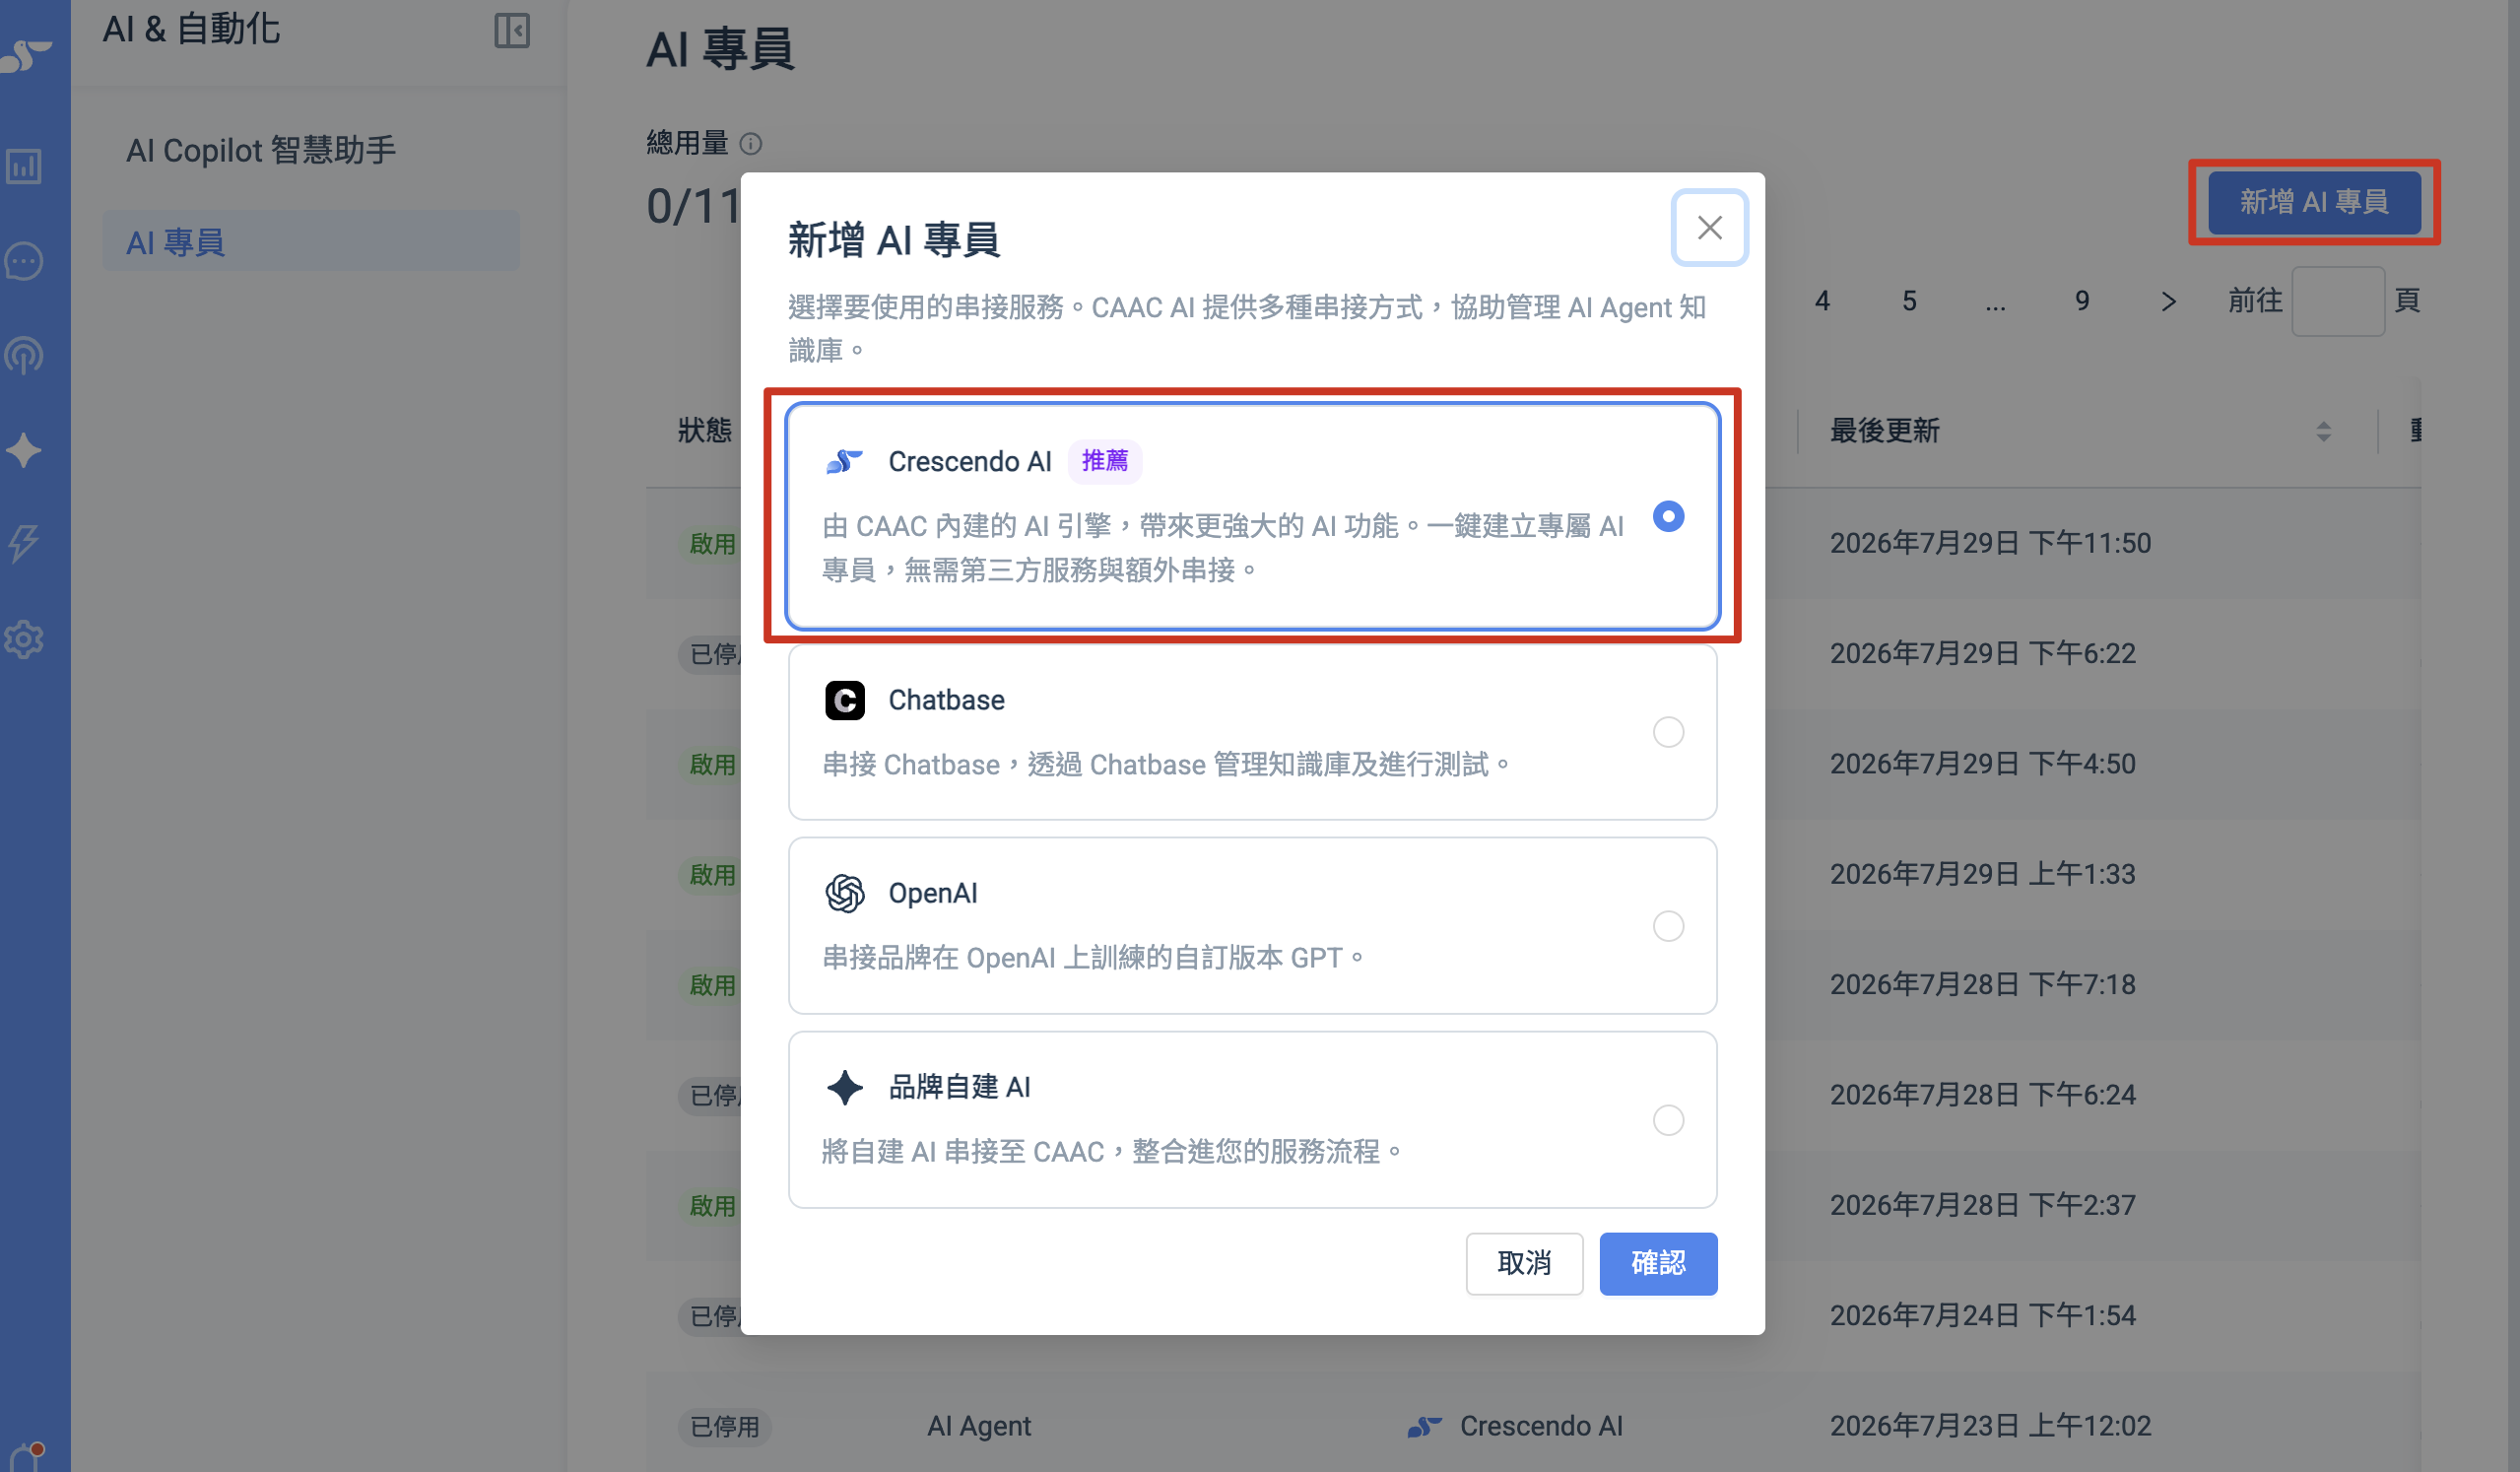Sort by 最後更新 column arrows
This screenshot has width=2520, height=1472.
(2323, 431)
